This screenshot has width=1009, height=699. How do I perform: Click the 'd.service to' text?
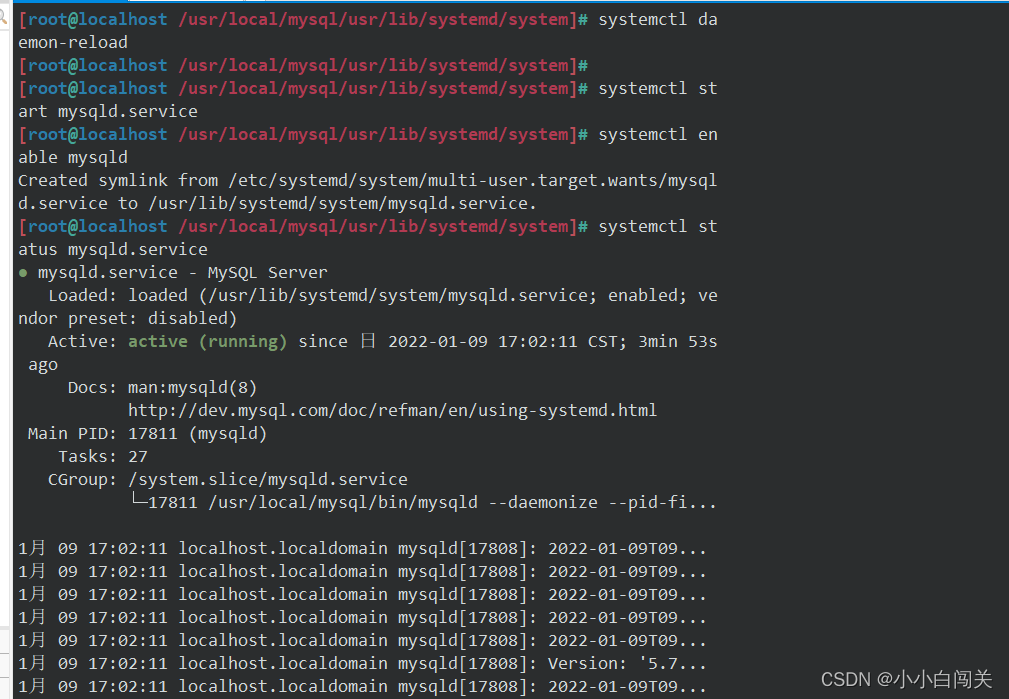click(78, 203)
